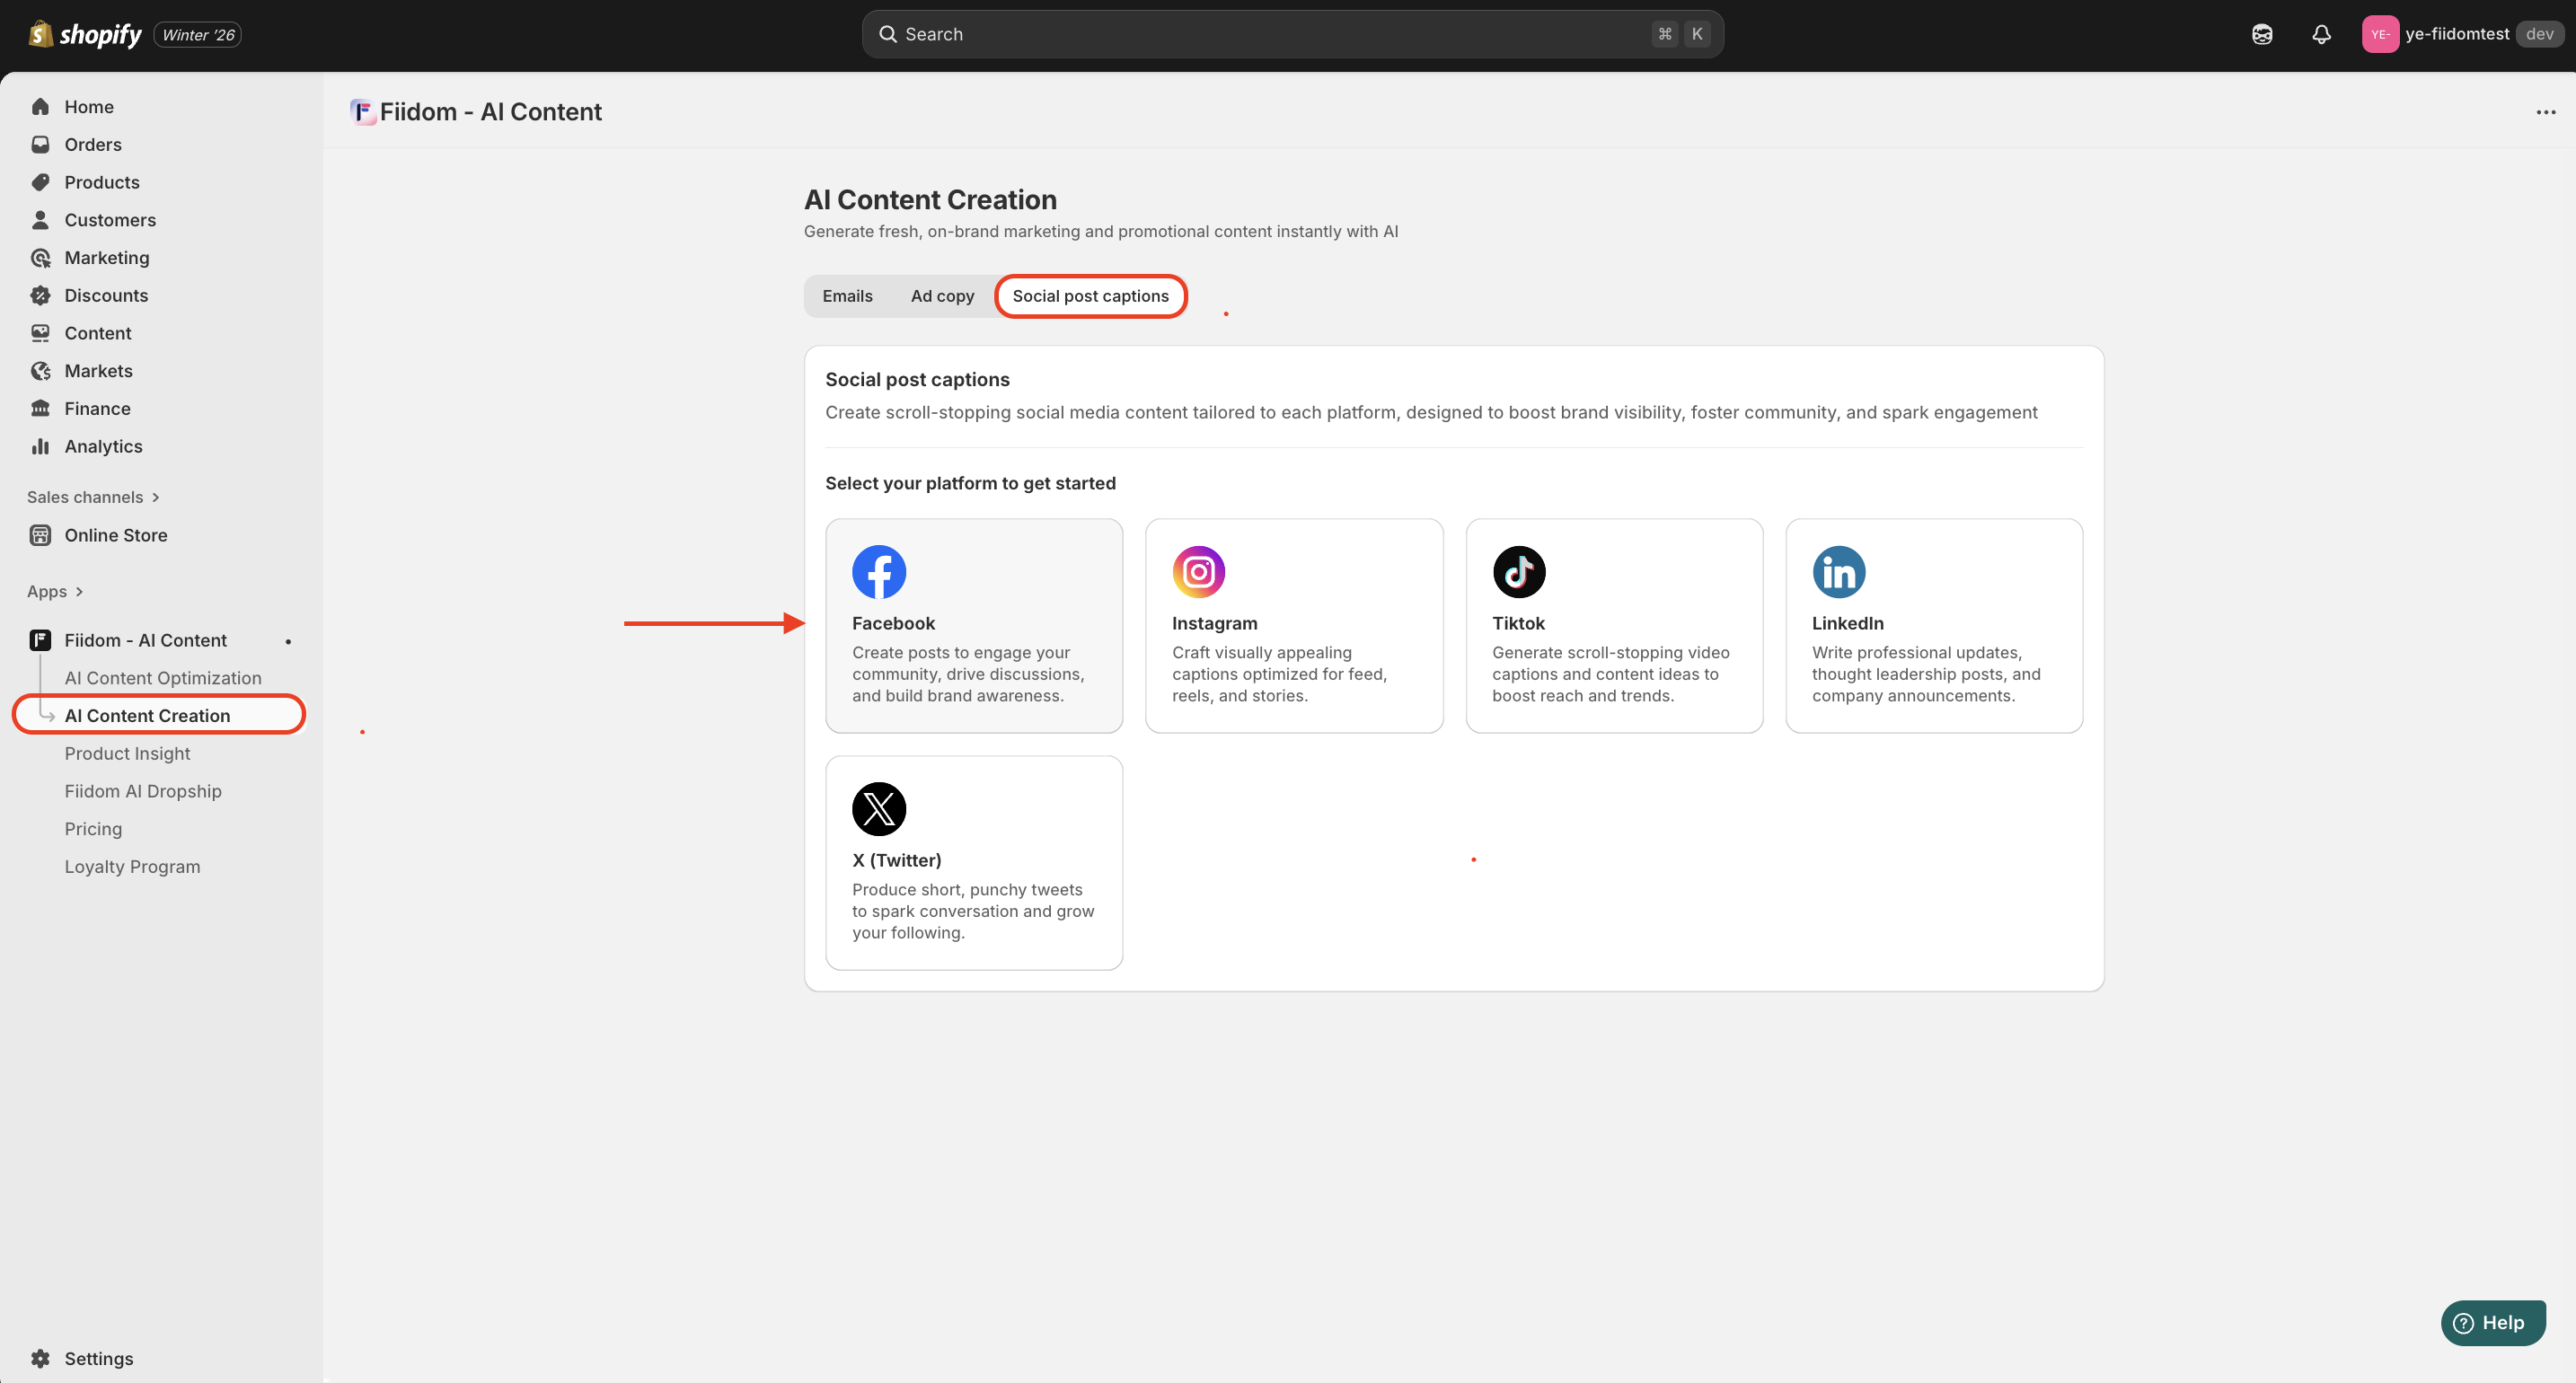2576x1383 pixels.
Task: Go to AI Content Optimization page
Action: 163,678
